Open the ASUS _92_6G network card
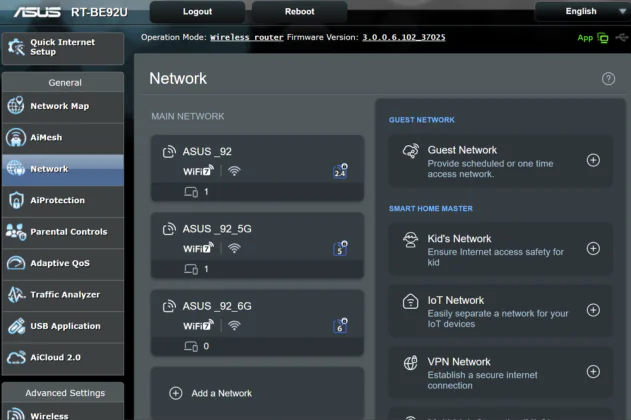 tap(257, 323)
